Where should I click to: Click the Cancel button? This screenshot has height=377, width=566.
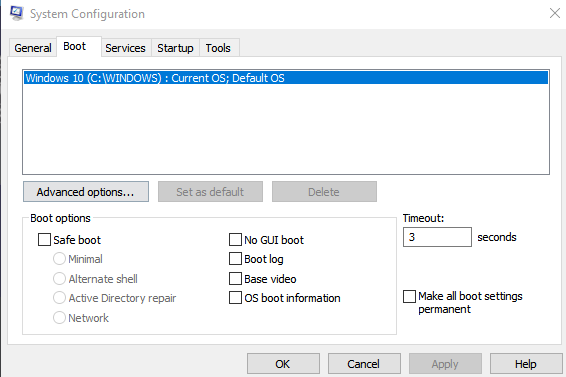364,364
